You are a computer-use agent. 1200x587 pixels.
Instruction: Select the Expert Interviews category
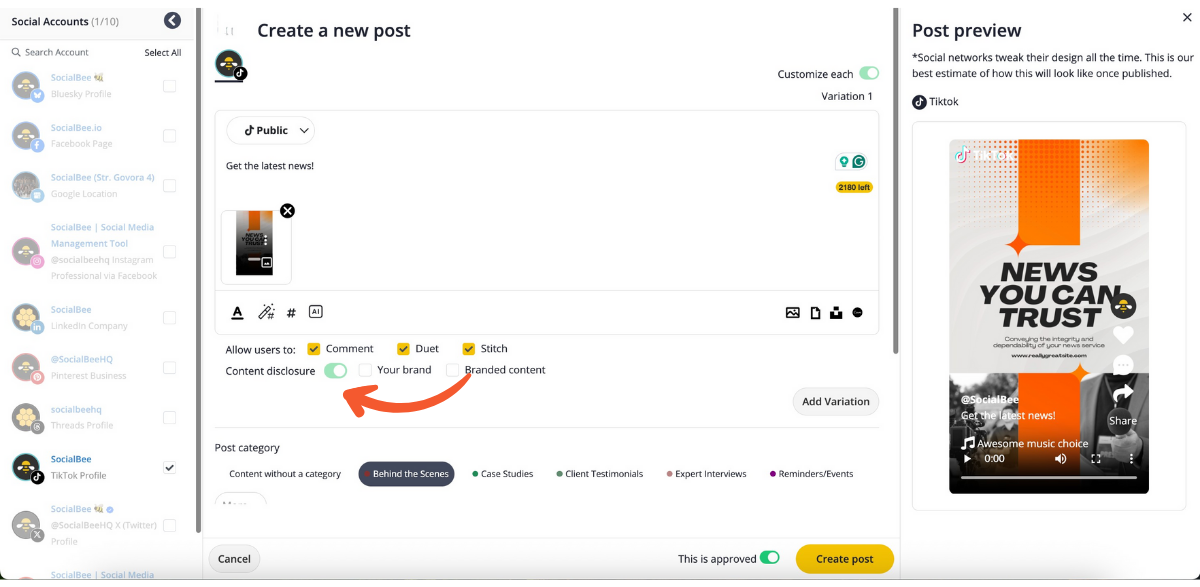705,474
